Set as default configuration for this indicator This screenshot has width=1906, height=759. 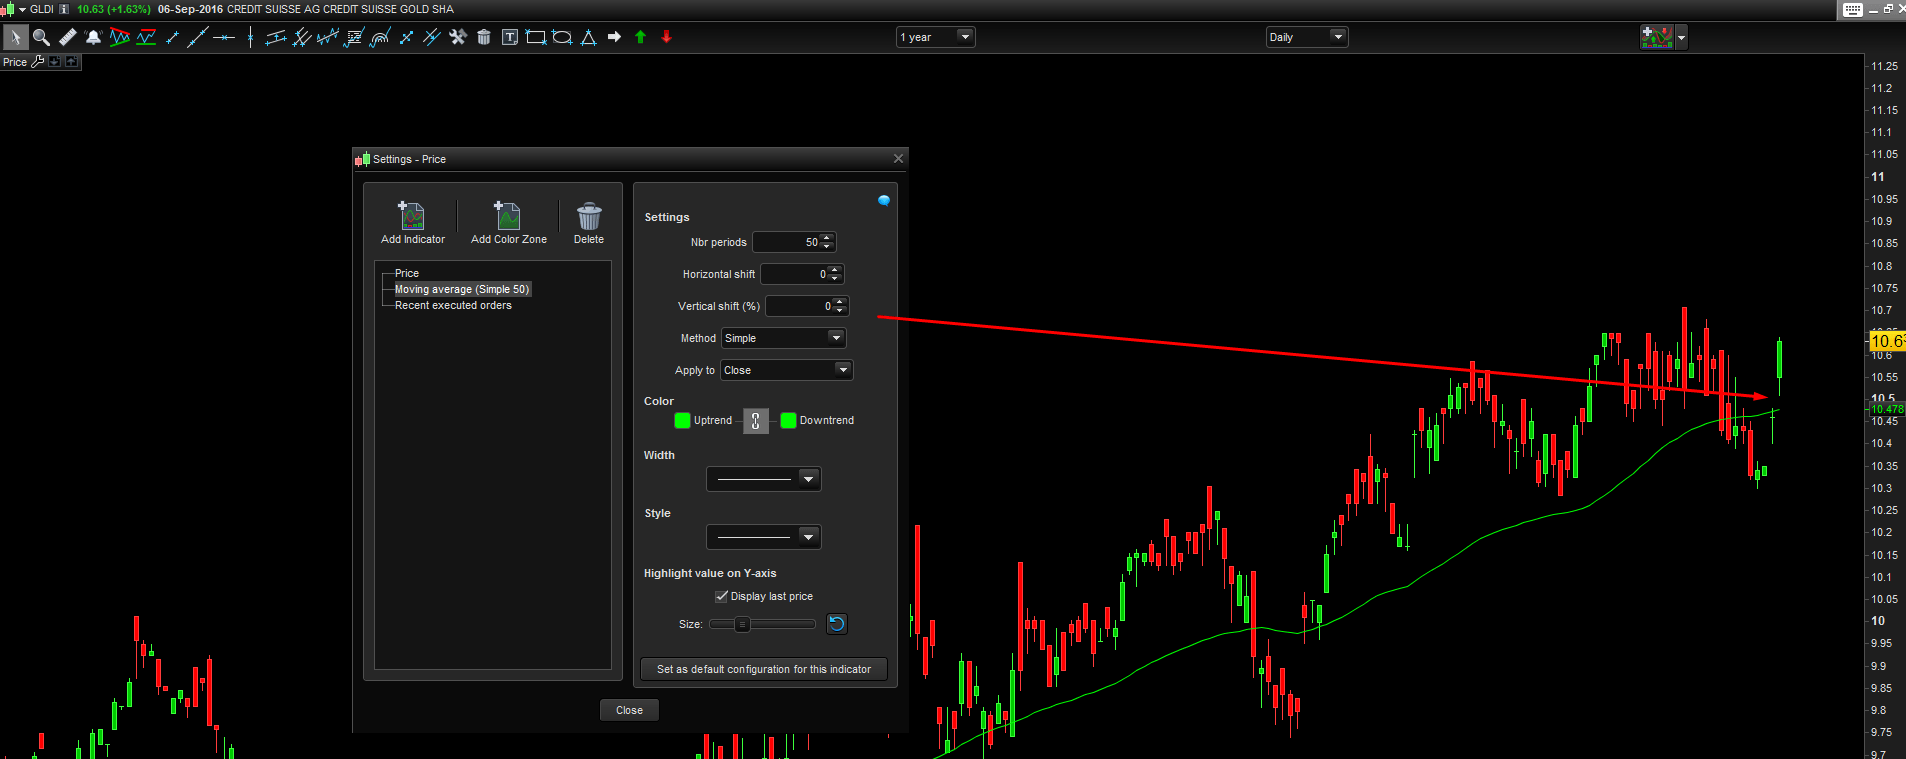point(764,669)
